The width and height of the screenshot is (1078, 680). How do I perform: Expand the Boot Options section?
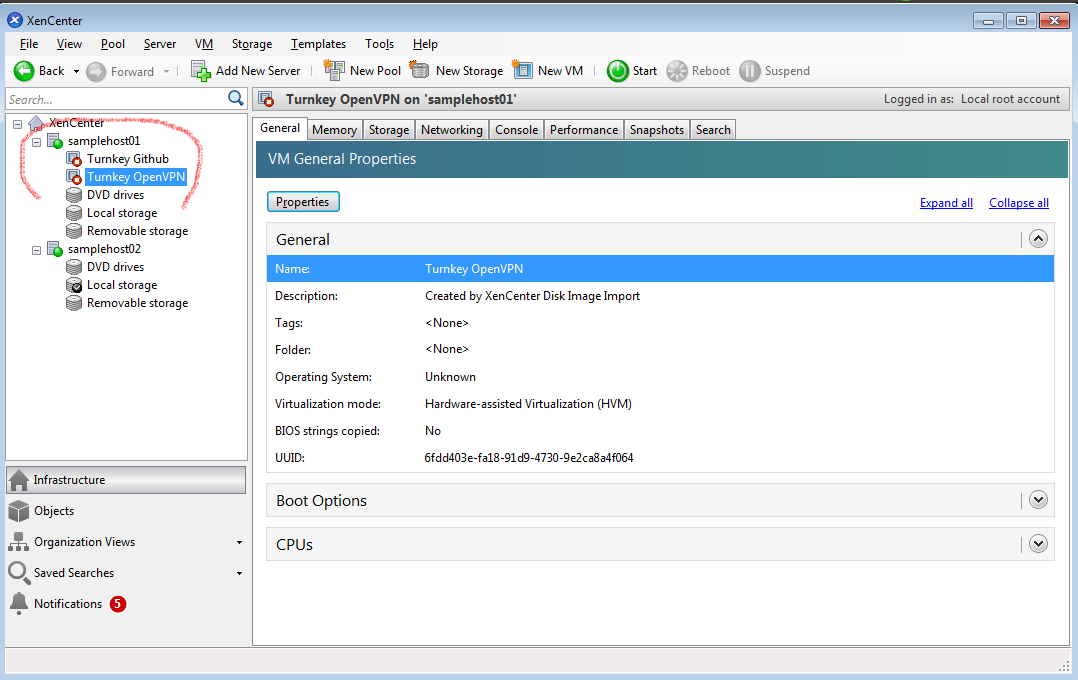1038,500
